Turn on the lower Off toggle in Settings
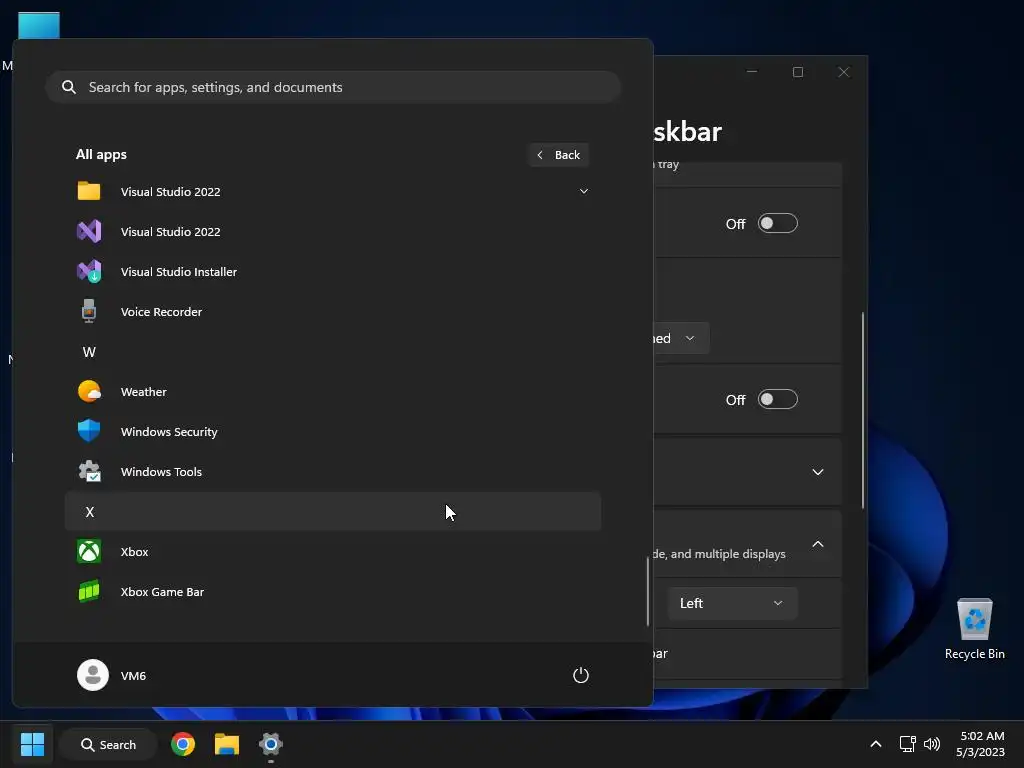Image resolution: width=1024 pixels, height=768 pixels. coord(777,399)
